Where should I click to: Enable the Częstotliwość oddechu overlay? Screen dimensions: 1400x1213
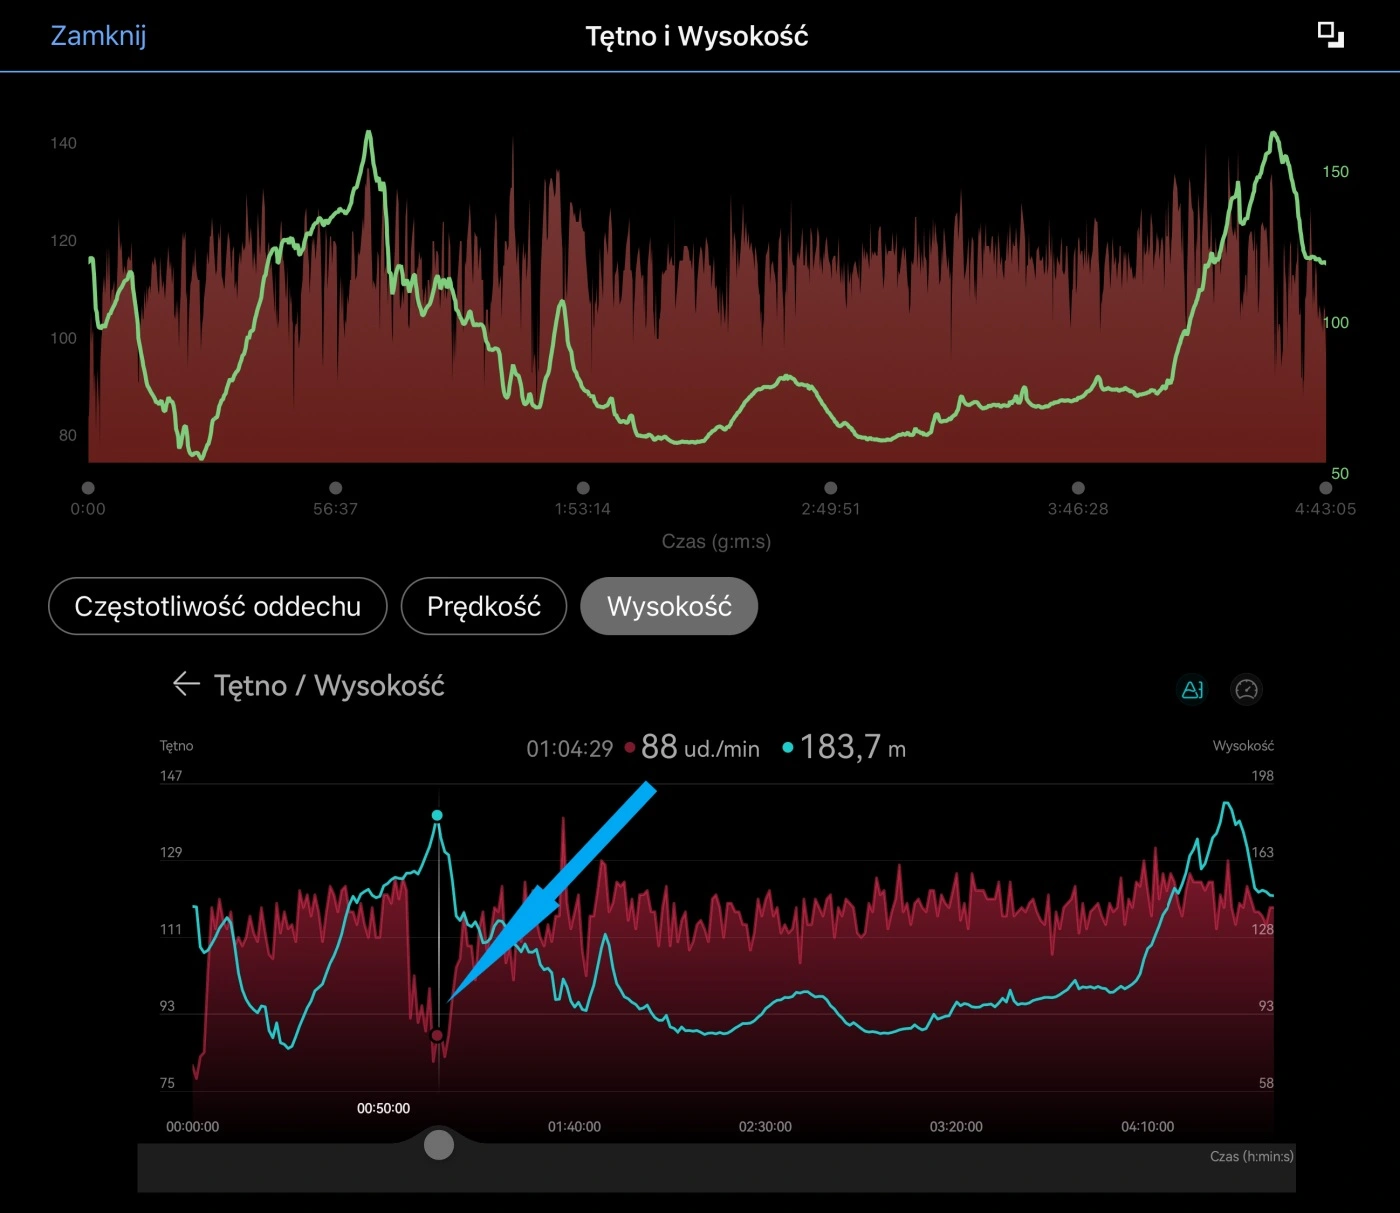(x=217, y=606)
